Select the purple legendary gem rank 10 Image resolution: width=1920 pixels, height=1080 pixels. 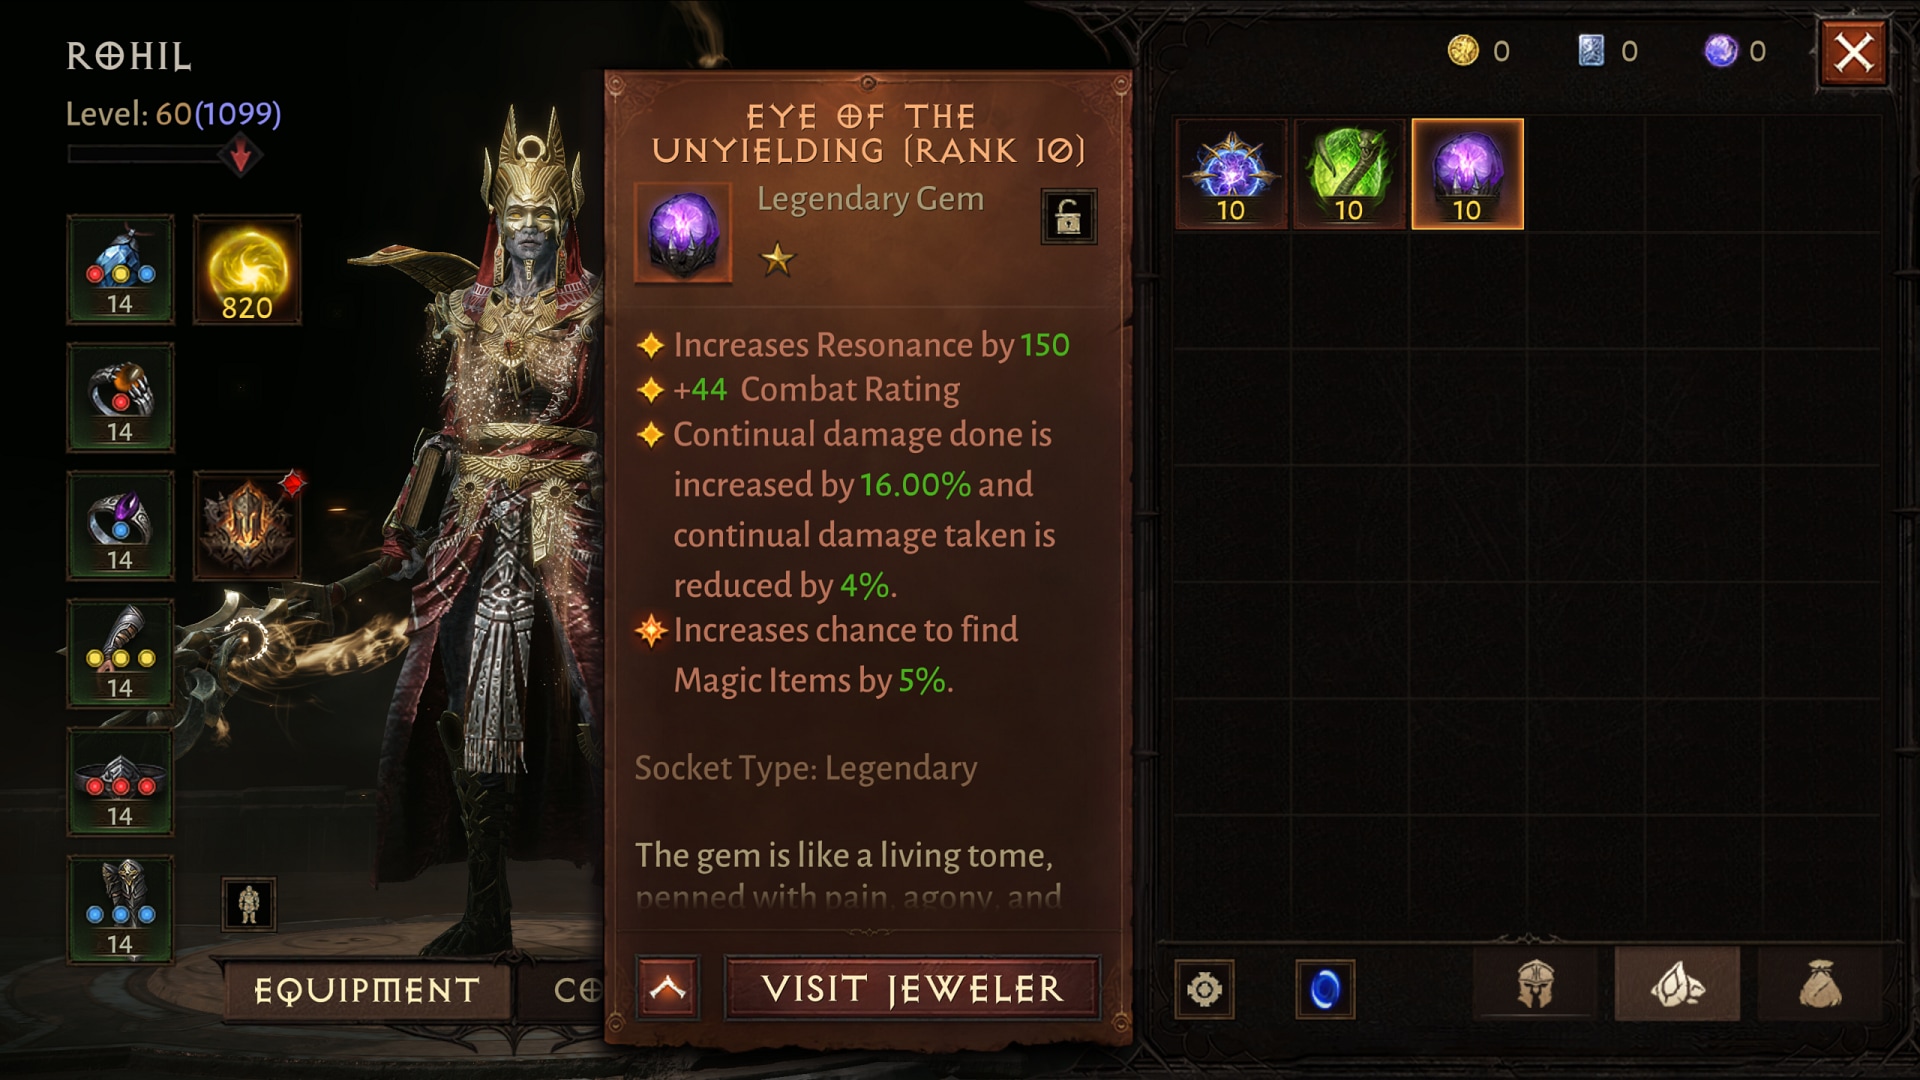click(x=1464, y=171)
